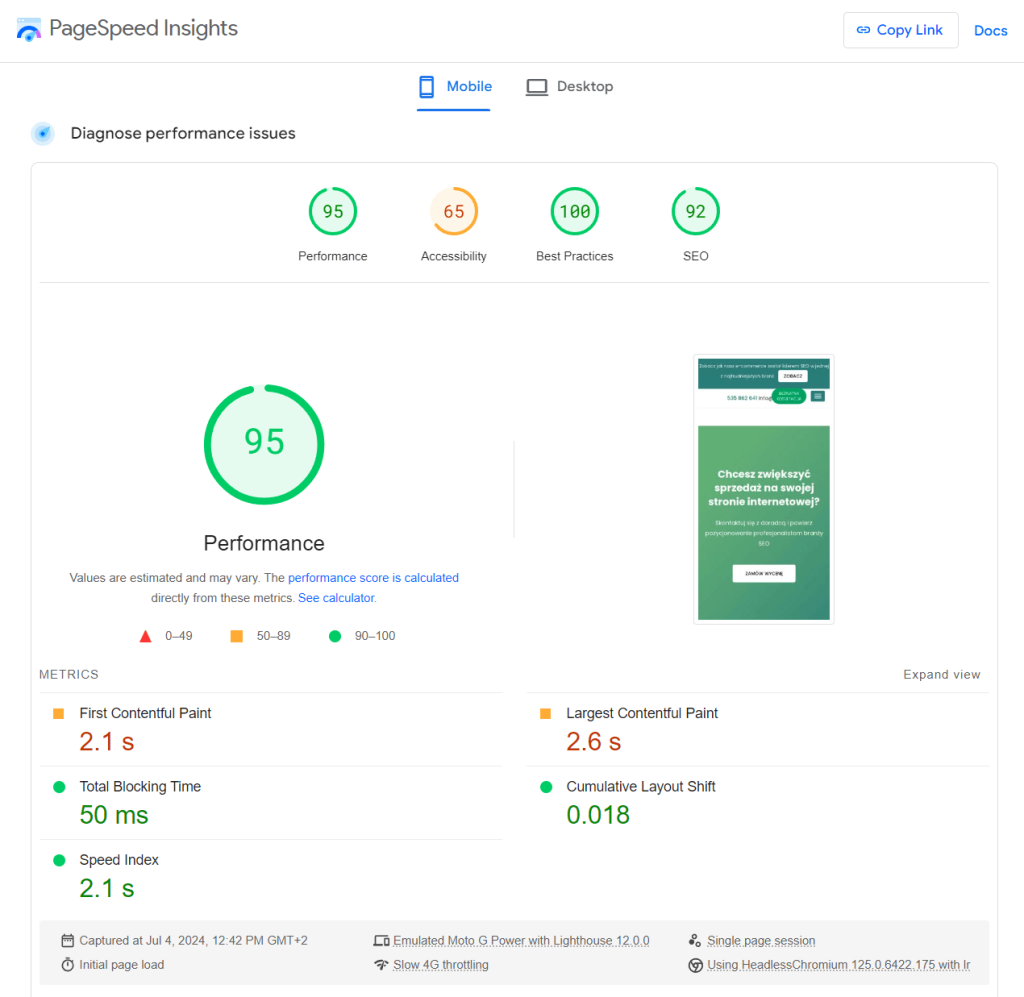Click the wifi icon beside Slow 4G throttling

tap(381, 965)
